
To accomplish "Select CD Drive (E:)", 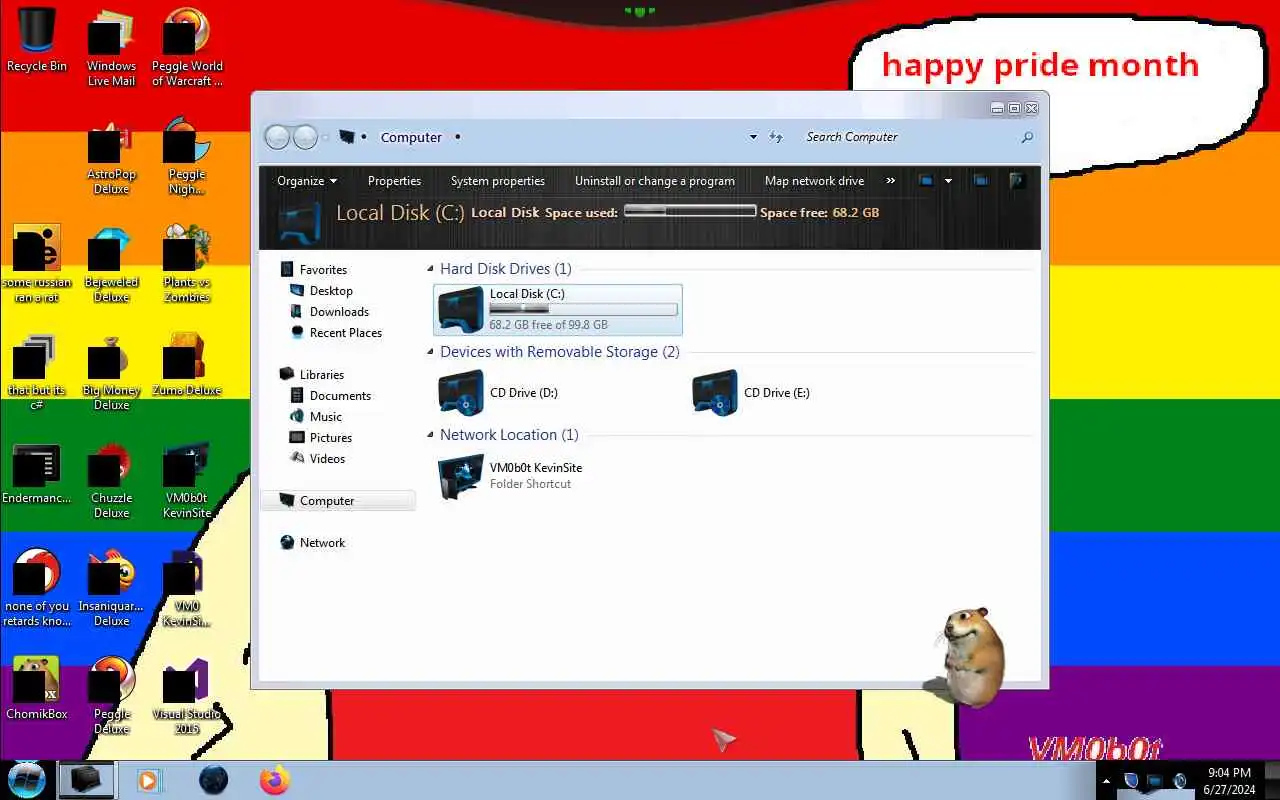I will (751, 392).
